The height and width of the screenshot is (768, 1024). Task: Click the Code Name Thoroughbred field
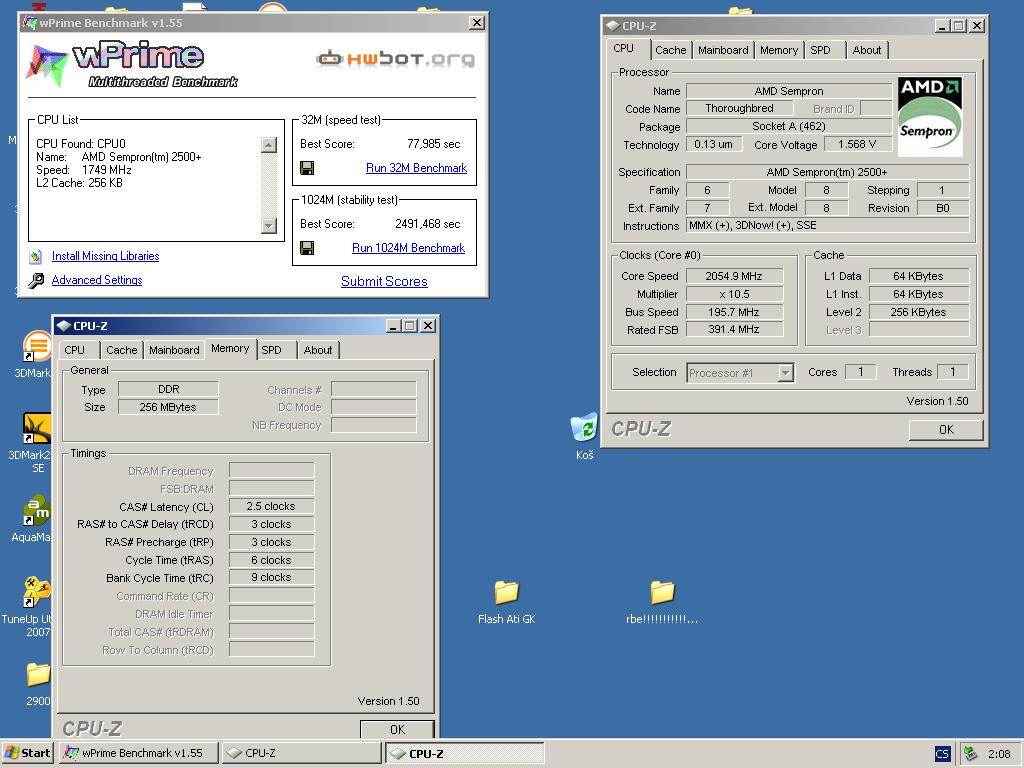click(739, 108)
